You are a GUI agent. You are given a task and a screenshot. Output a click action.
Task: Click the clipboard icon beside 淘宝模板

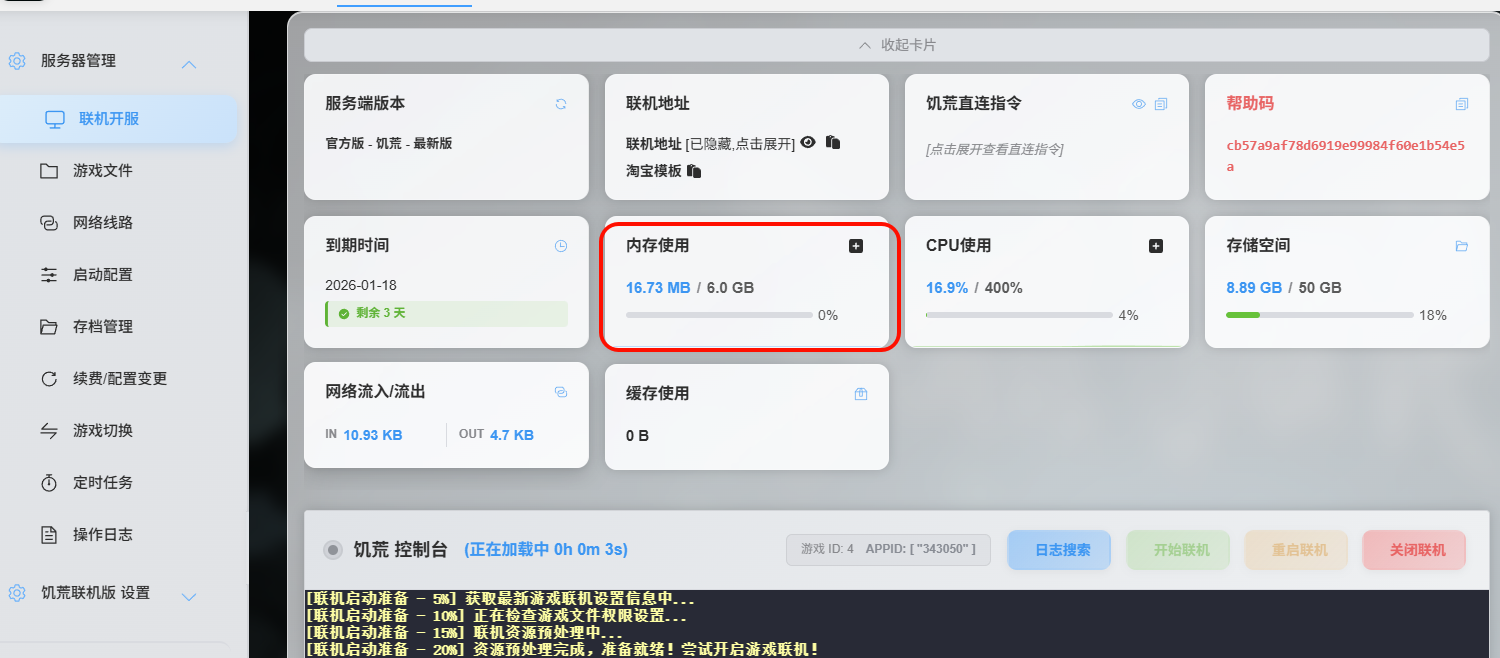[x=694, y=171]
